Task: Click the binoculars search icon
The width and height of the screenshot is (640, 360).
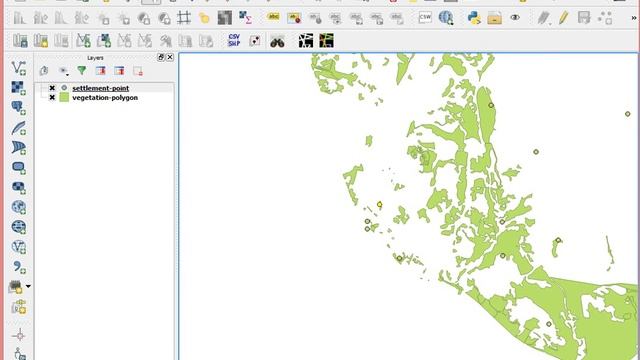Action: 277,41
